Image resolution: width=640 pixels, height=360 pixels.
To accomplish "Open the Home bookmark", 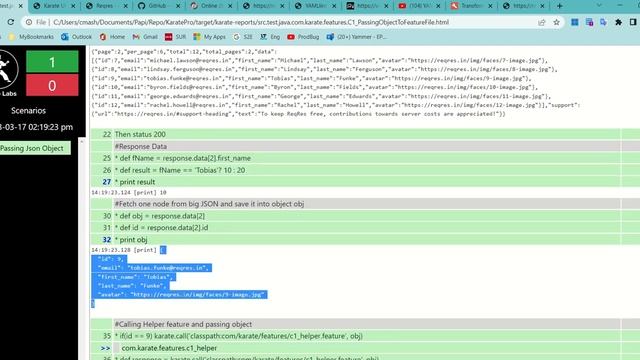I will click(112, 37).
